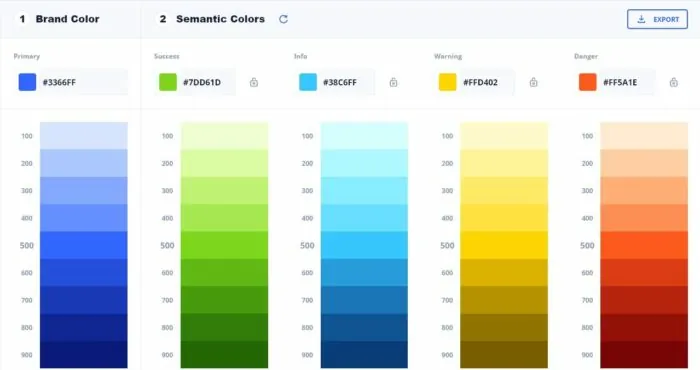Select the Danger 700 shade
Viewport: 700px width, 370px height.
point(644,300)
